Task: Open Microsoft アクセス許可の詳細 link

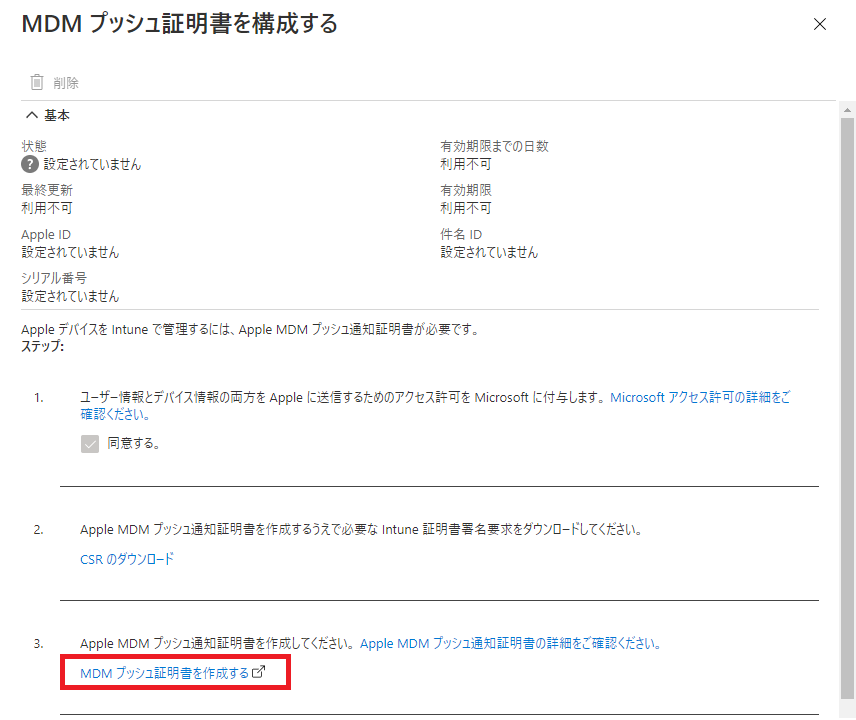Action: coord(435,406)
